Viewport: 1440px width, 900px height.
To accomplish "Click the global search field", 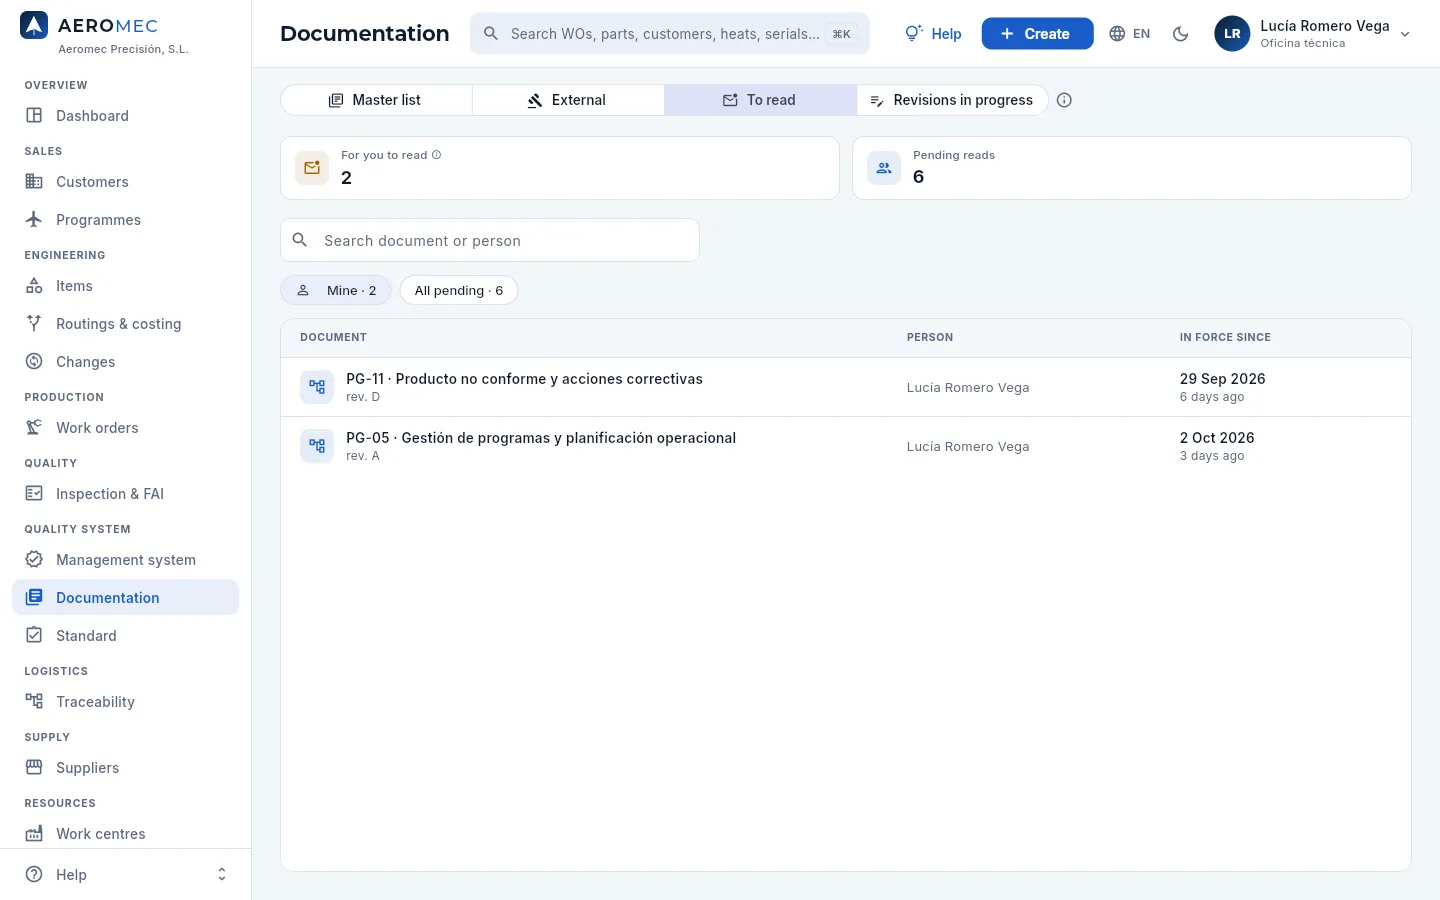I will (x=670, y=34).
